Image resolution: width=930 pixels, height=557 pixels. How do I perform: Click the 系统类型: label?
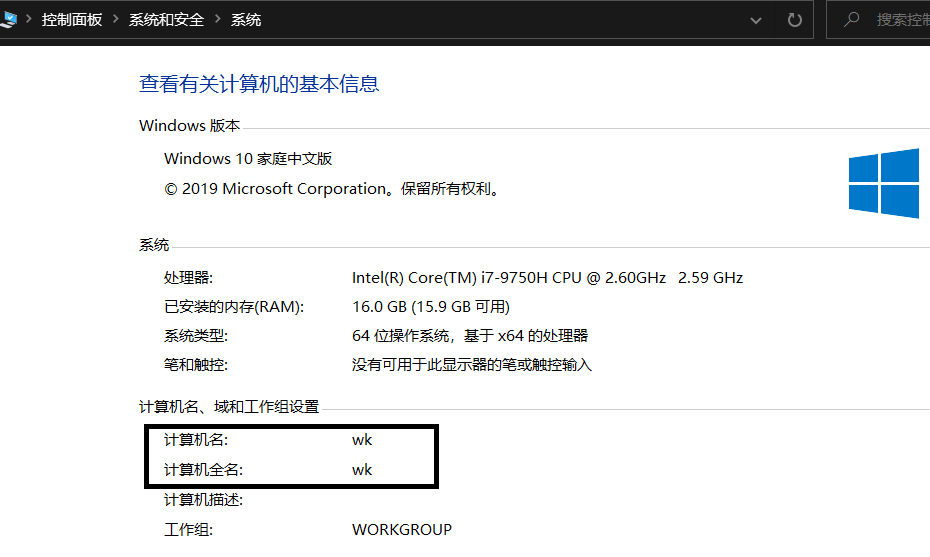[x=196, y=336]
